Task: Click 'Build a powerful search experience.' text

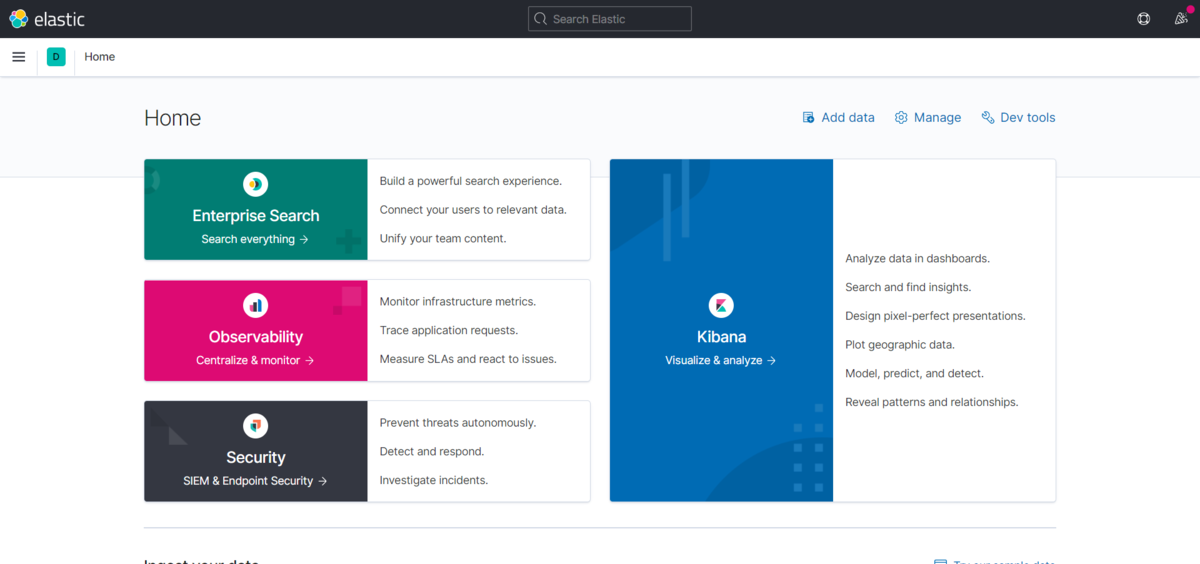Action: click(471, 181)
